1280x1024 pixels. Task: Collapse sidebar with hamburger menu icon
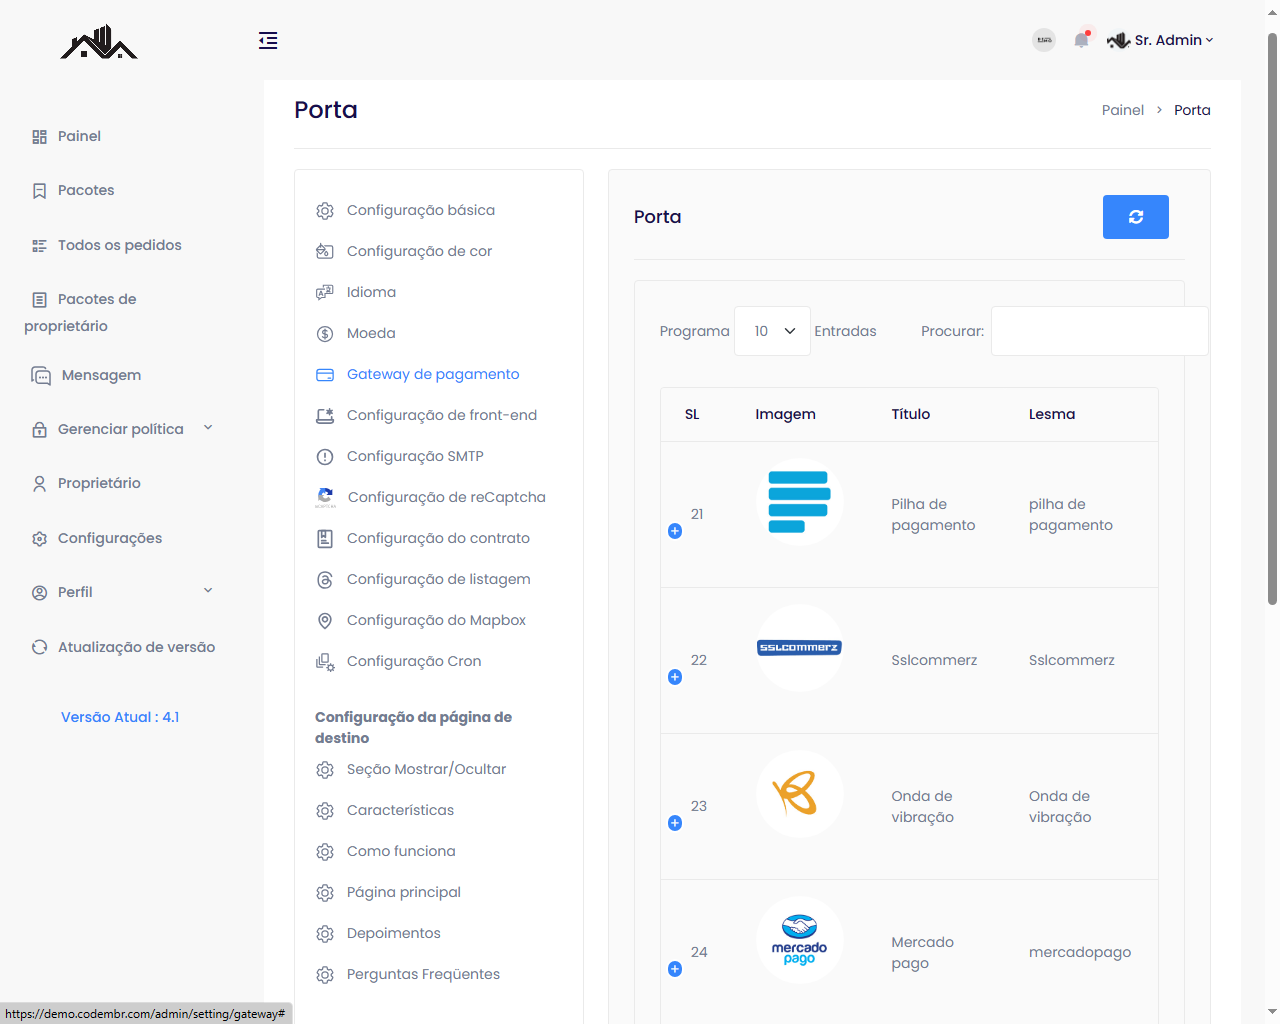(268, 40)
